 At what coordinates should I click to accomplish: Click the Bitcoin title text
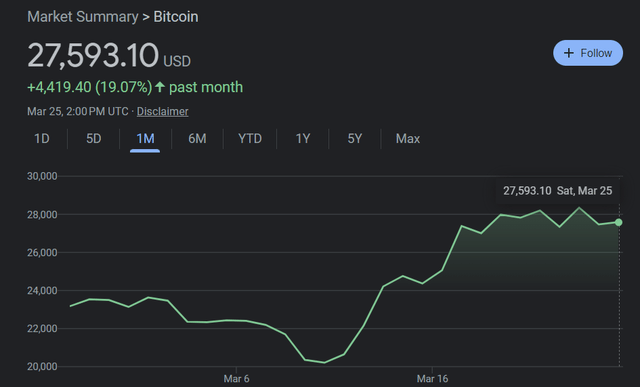point(176,17)
